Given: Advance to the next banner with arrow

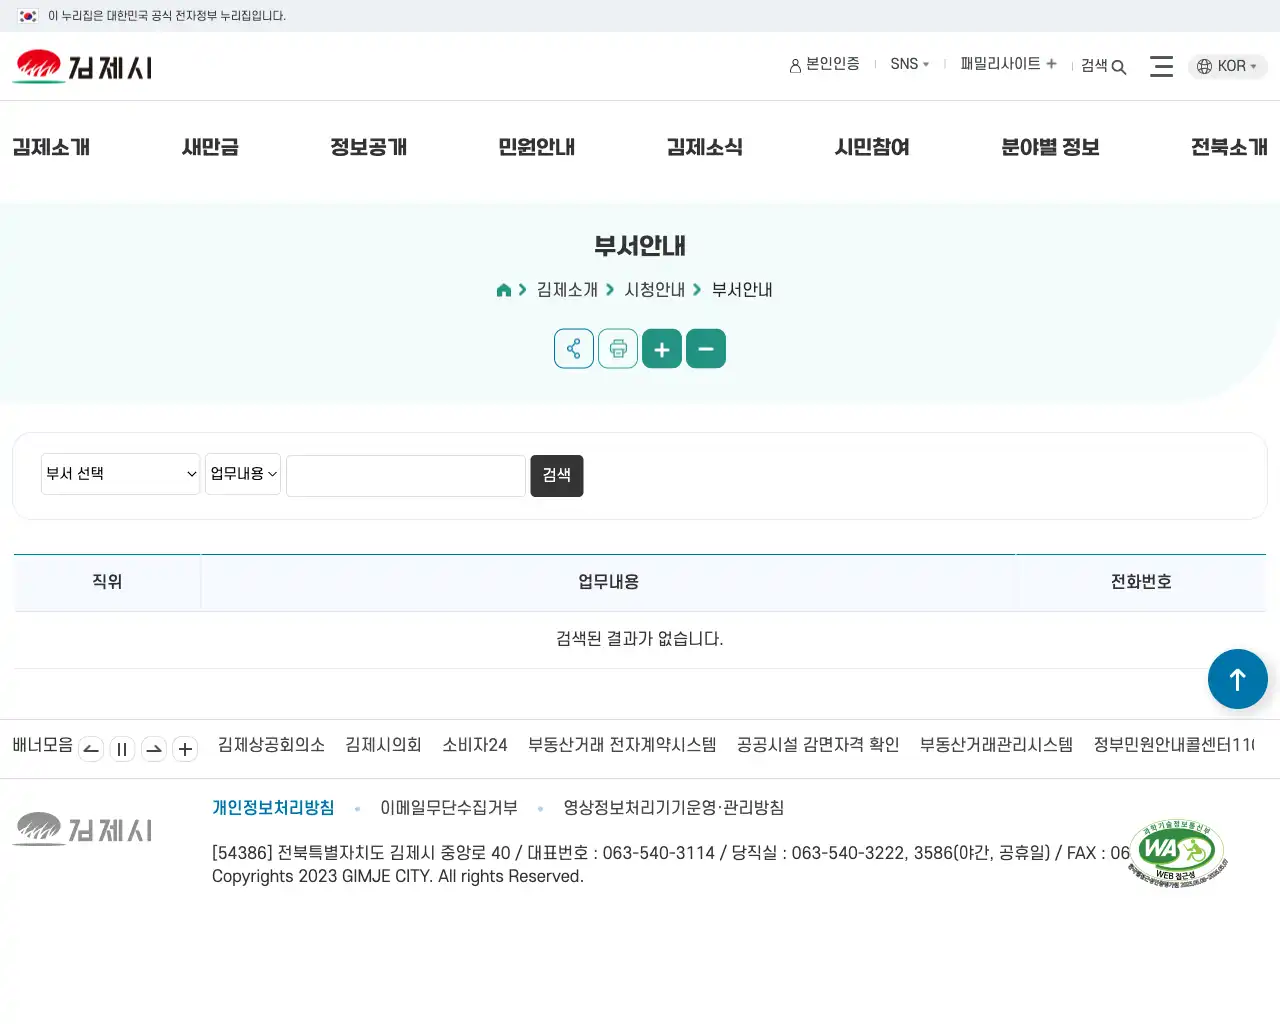Looking at the screenshot, I should coord(153,748).
